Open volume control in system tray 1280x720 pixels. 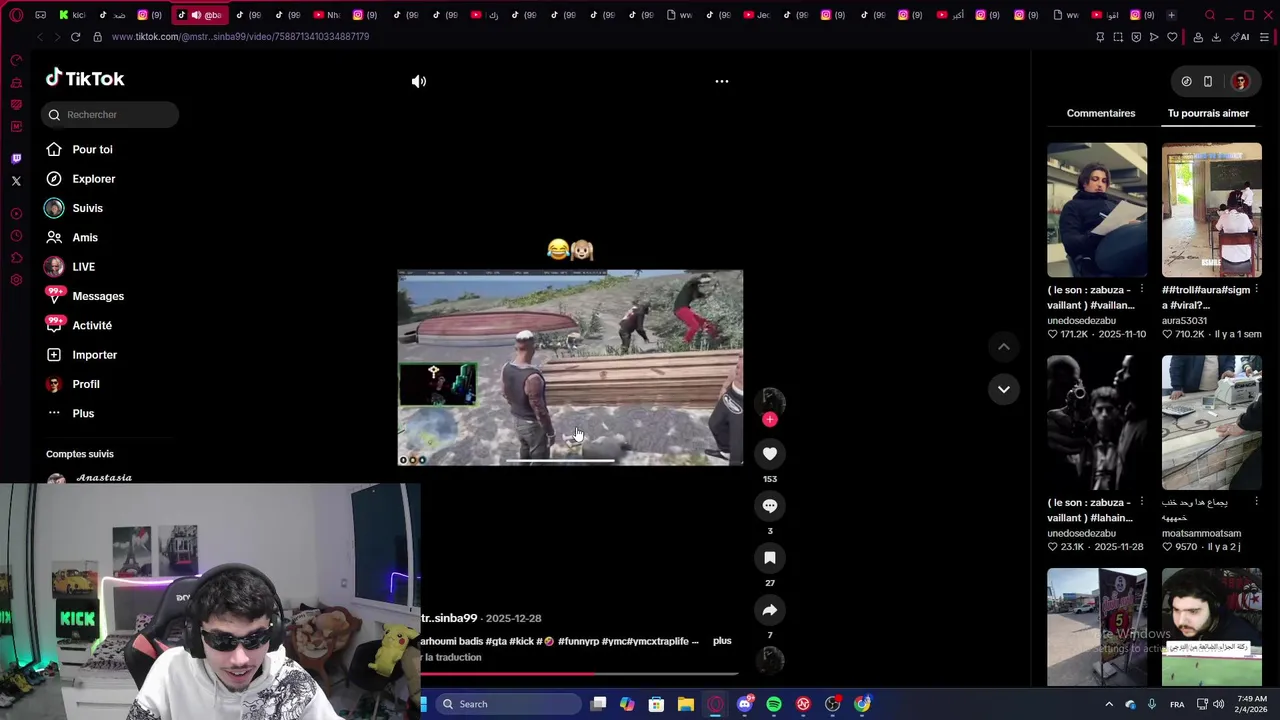pyautogui.click(x=1218, y=704)
